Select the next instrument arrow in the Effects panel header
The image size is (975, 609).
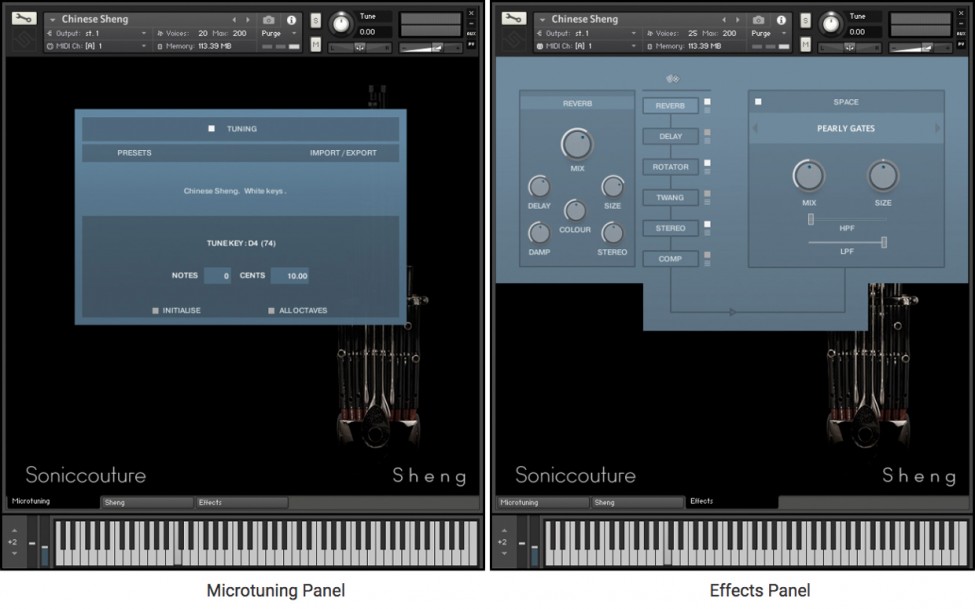tap(738, 19)
